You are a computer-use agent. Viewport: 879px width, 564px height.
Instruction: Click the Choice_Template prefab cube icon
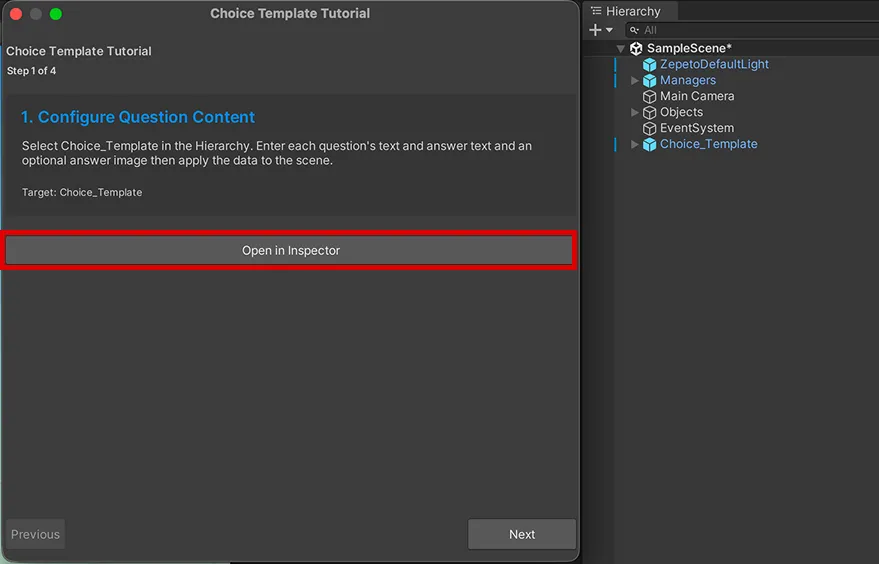point(649,145)
